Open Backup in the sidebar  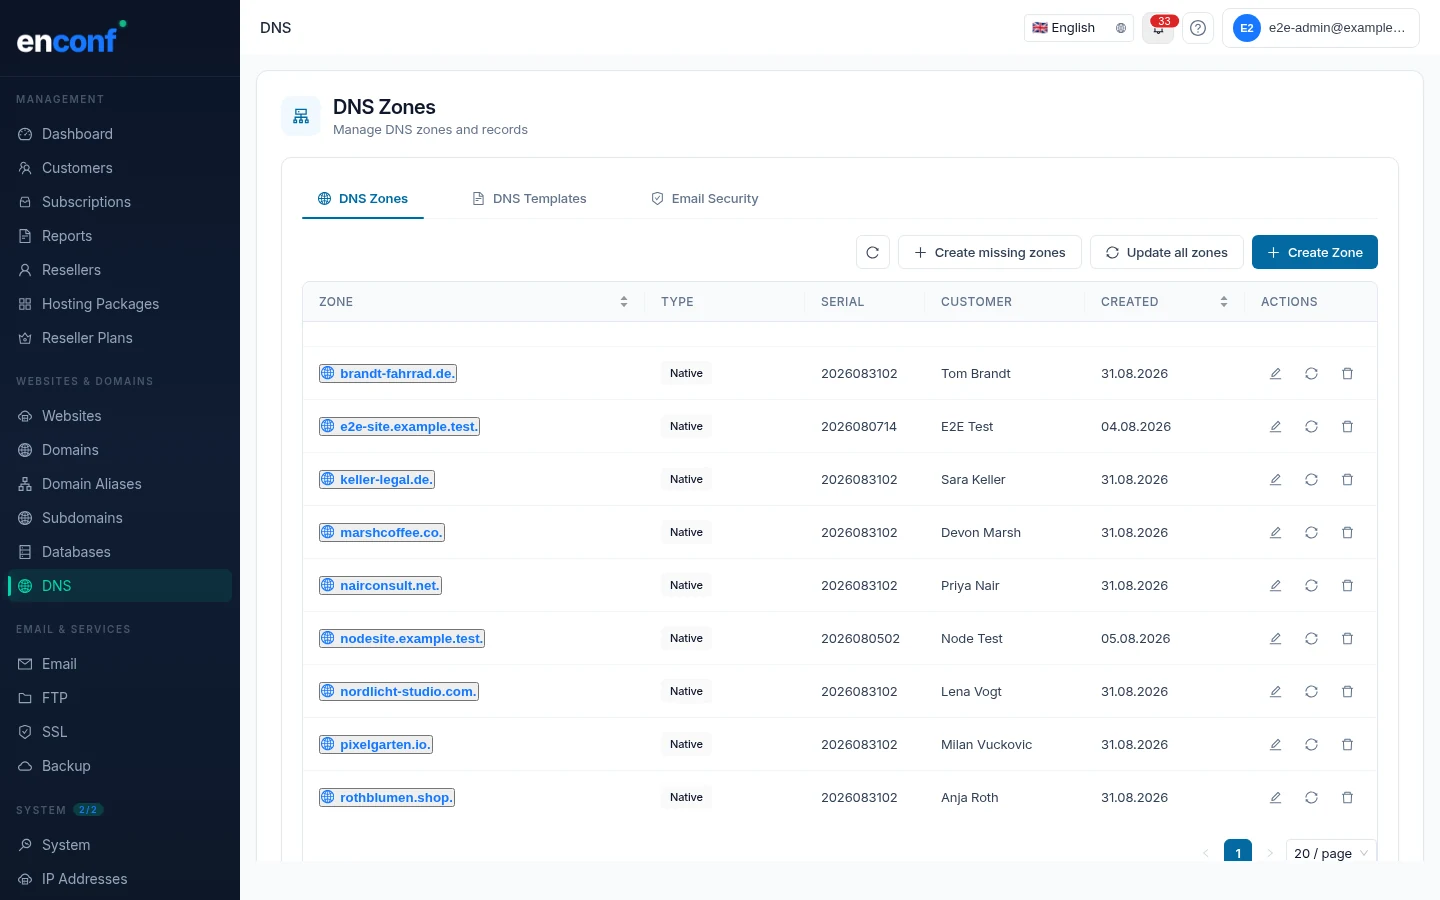[120, 766]
